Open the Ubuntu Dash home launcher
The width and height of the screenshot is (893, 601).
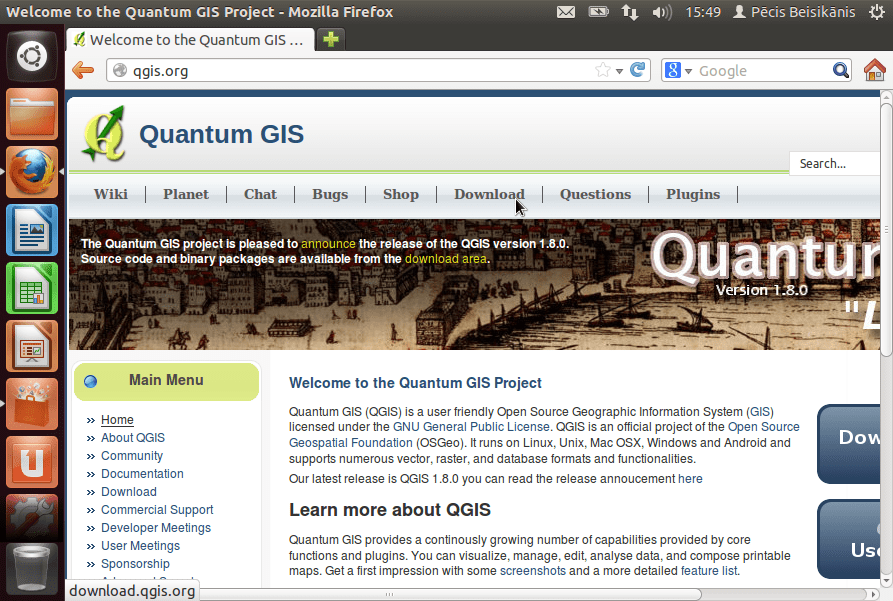32,56
